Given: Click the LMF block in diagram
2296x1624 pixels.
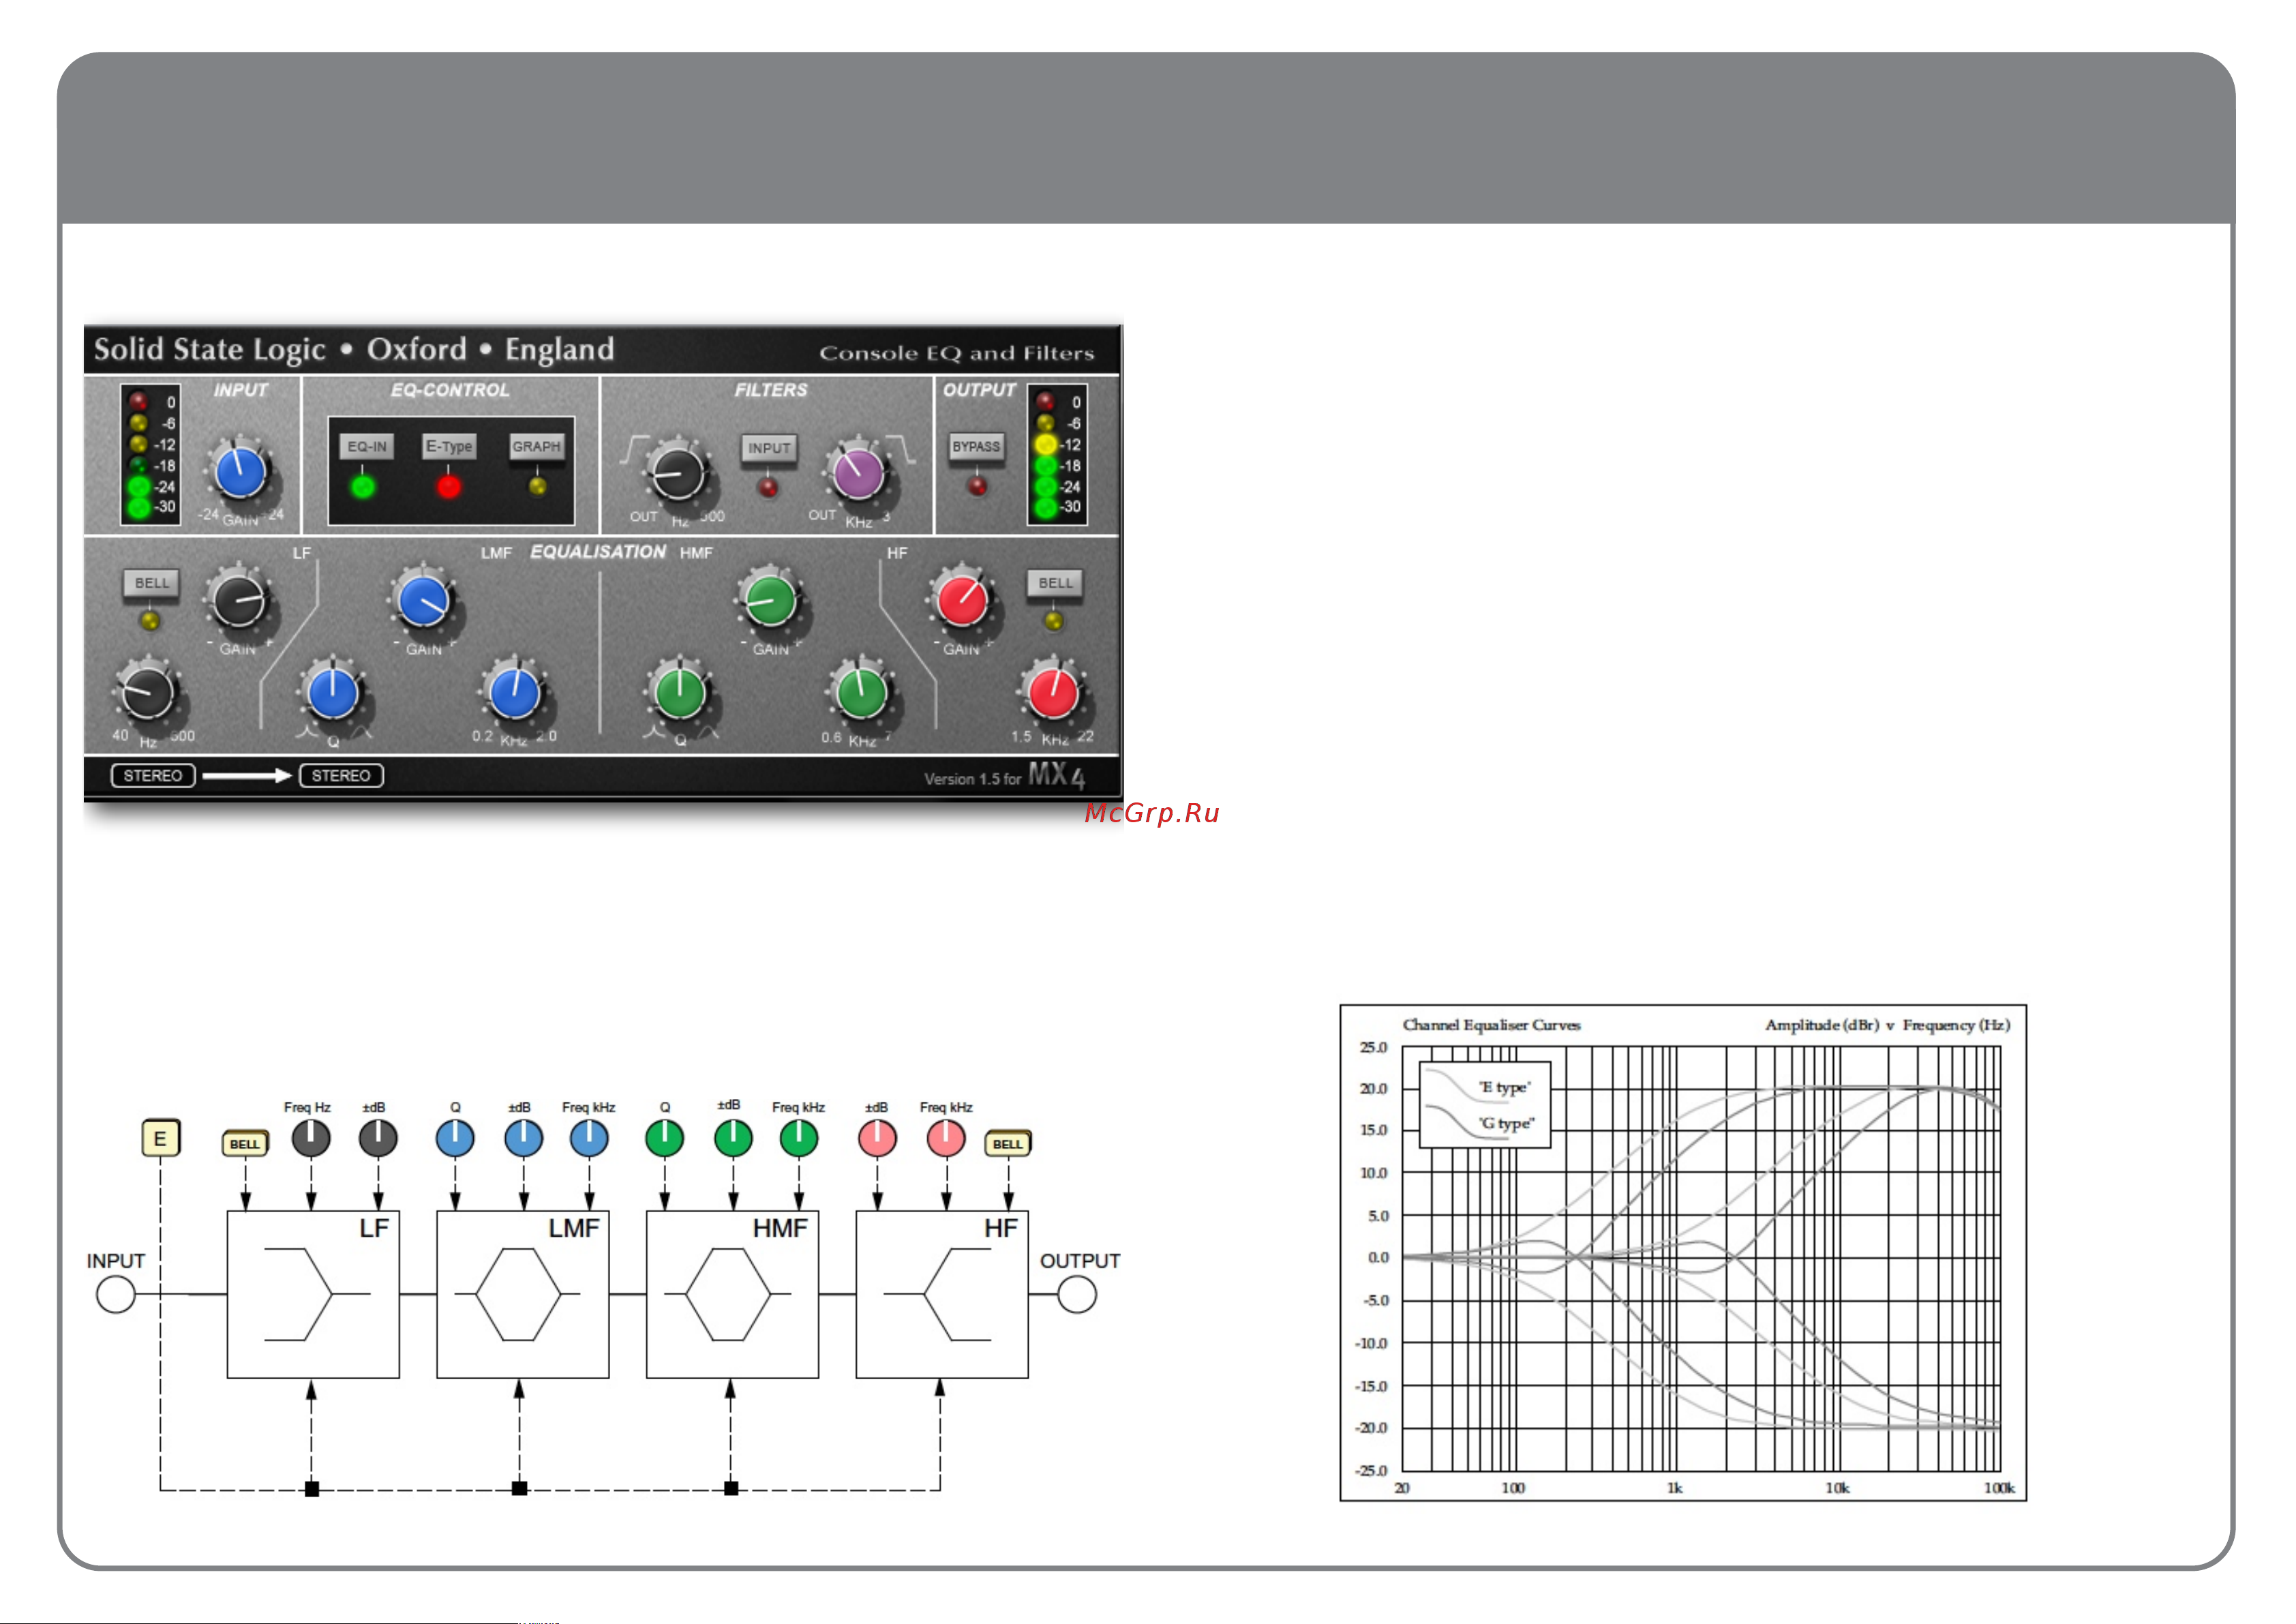Looking at the screenshot, I should (x=523, y=1295).
